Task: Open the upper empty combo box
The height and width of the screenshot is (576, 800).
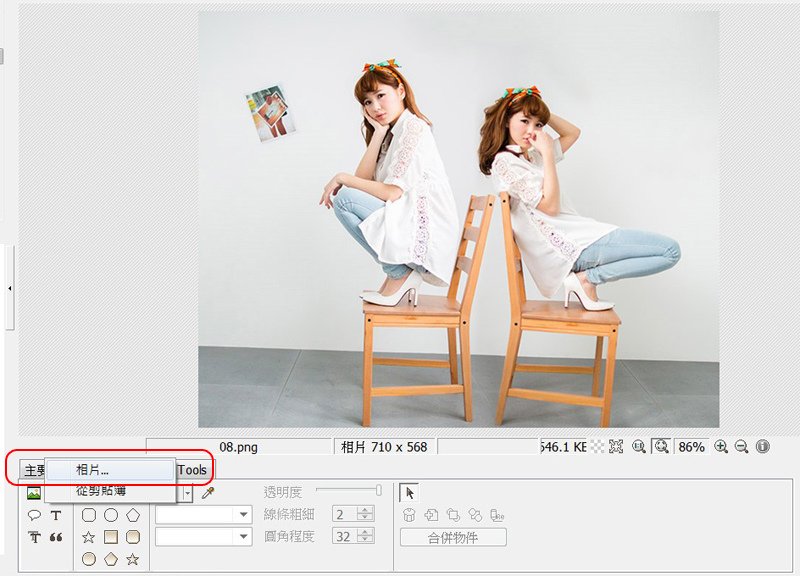Action: [x=204, y=515]
